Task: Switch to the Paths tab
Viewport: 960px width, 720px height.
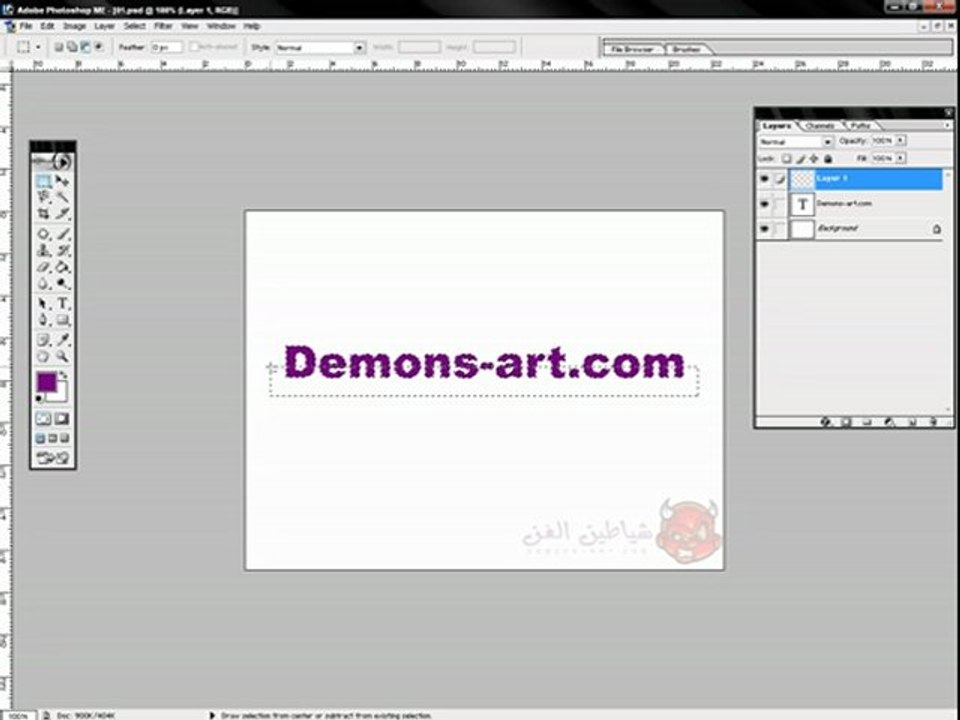Action: click(860, 126)
